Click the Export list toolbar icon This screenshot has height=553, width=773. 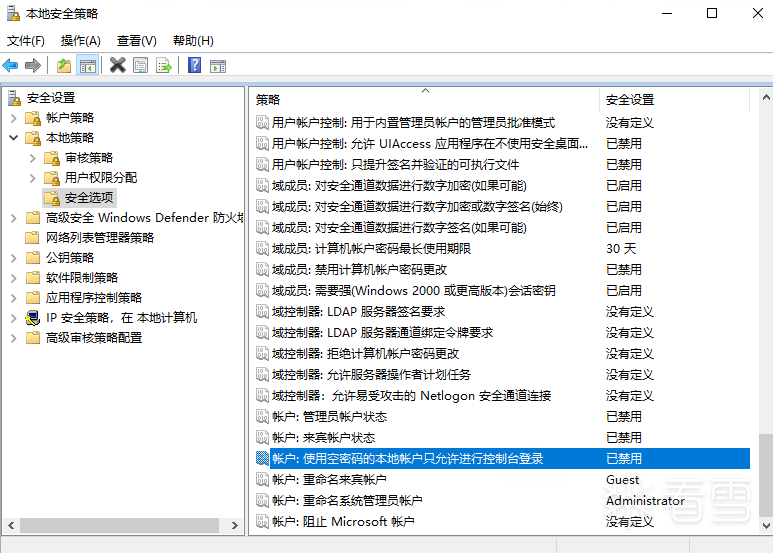(x=164, y=65)
